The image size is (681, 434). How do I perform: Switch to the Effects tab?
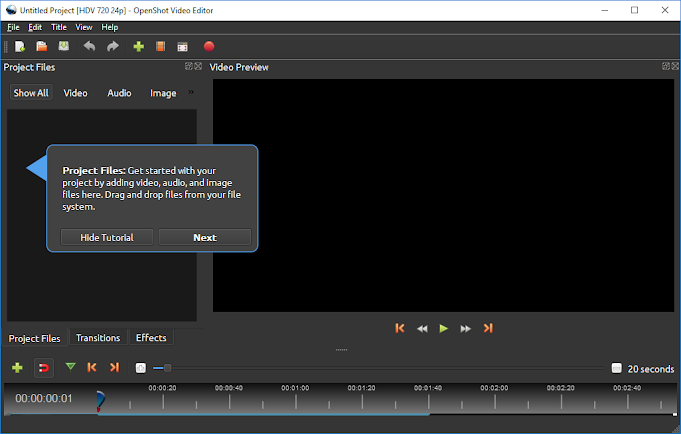151,338
